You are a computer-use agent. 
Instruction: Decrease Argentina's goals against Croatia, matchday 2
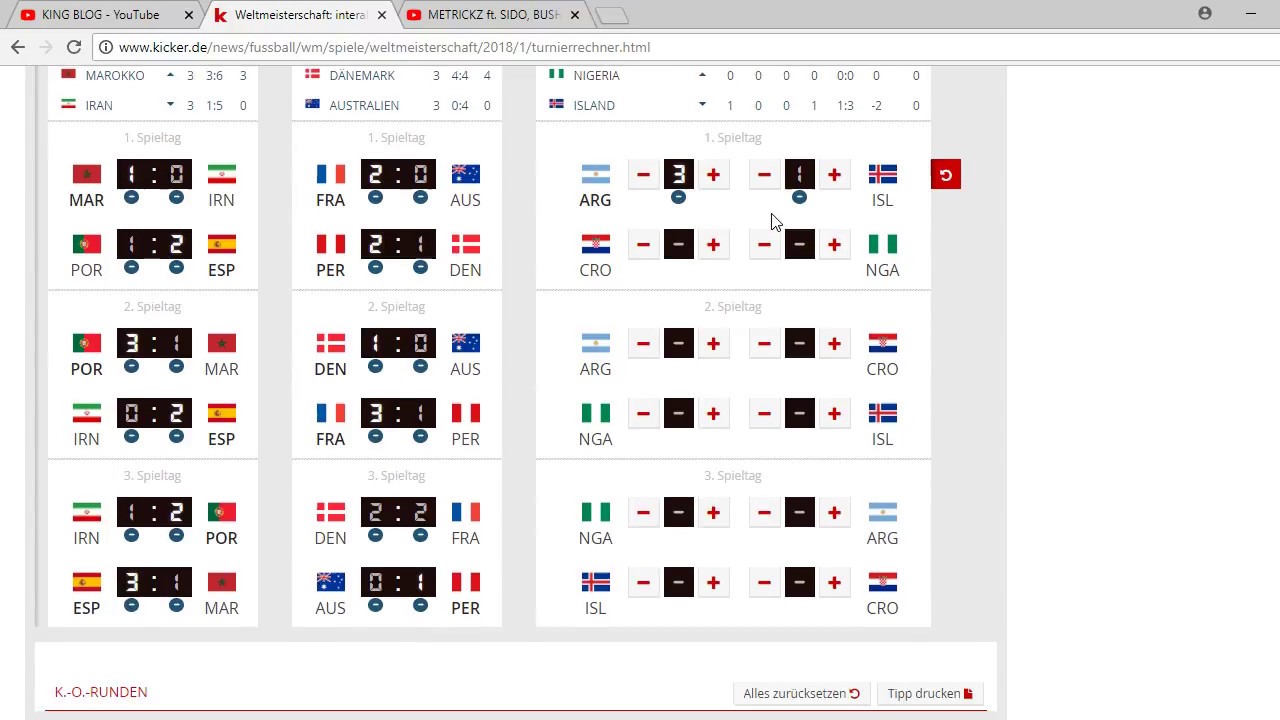tap(643, 344)
